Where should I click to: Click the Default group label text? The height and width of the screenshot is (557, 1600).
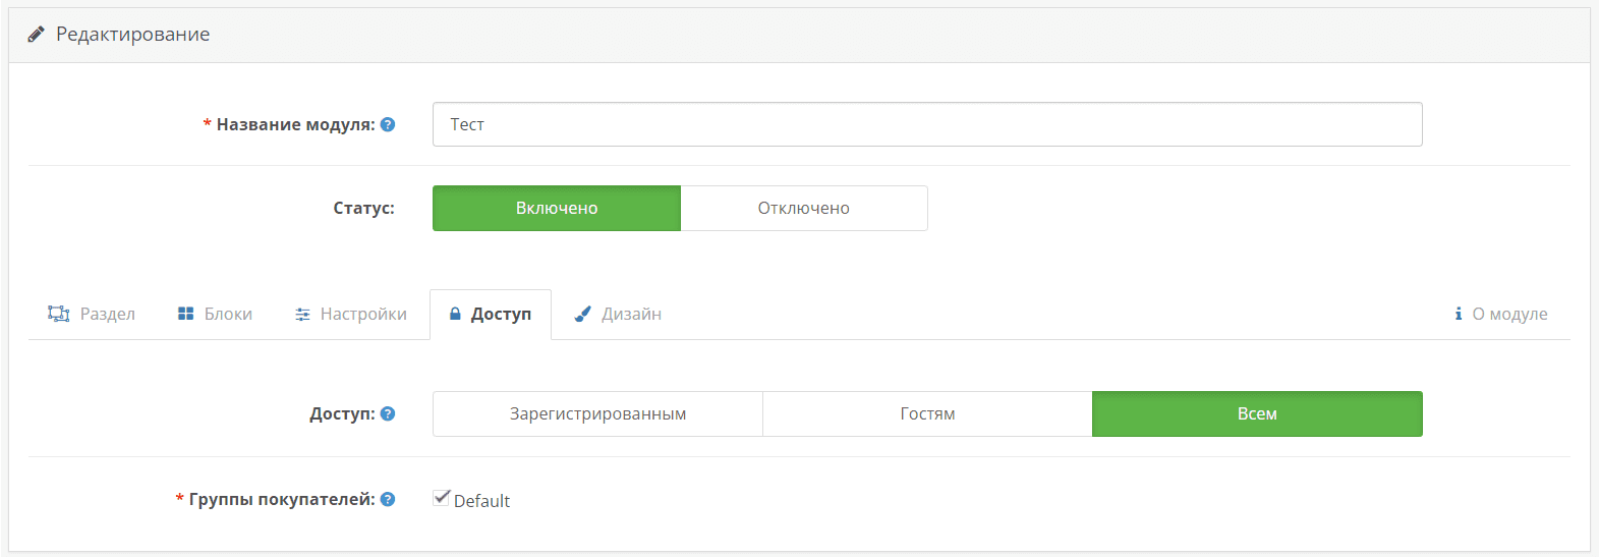point(482,501)
